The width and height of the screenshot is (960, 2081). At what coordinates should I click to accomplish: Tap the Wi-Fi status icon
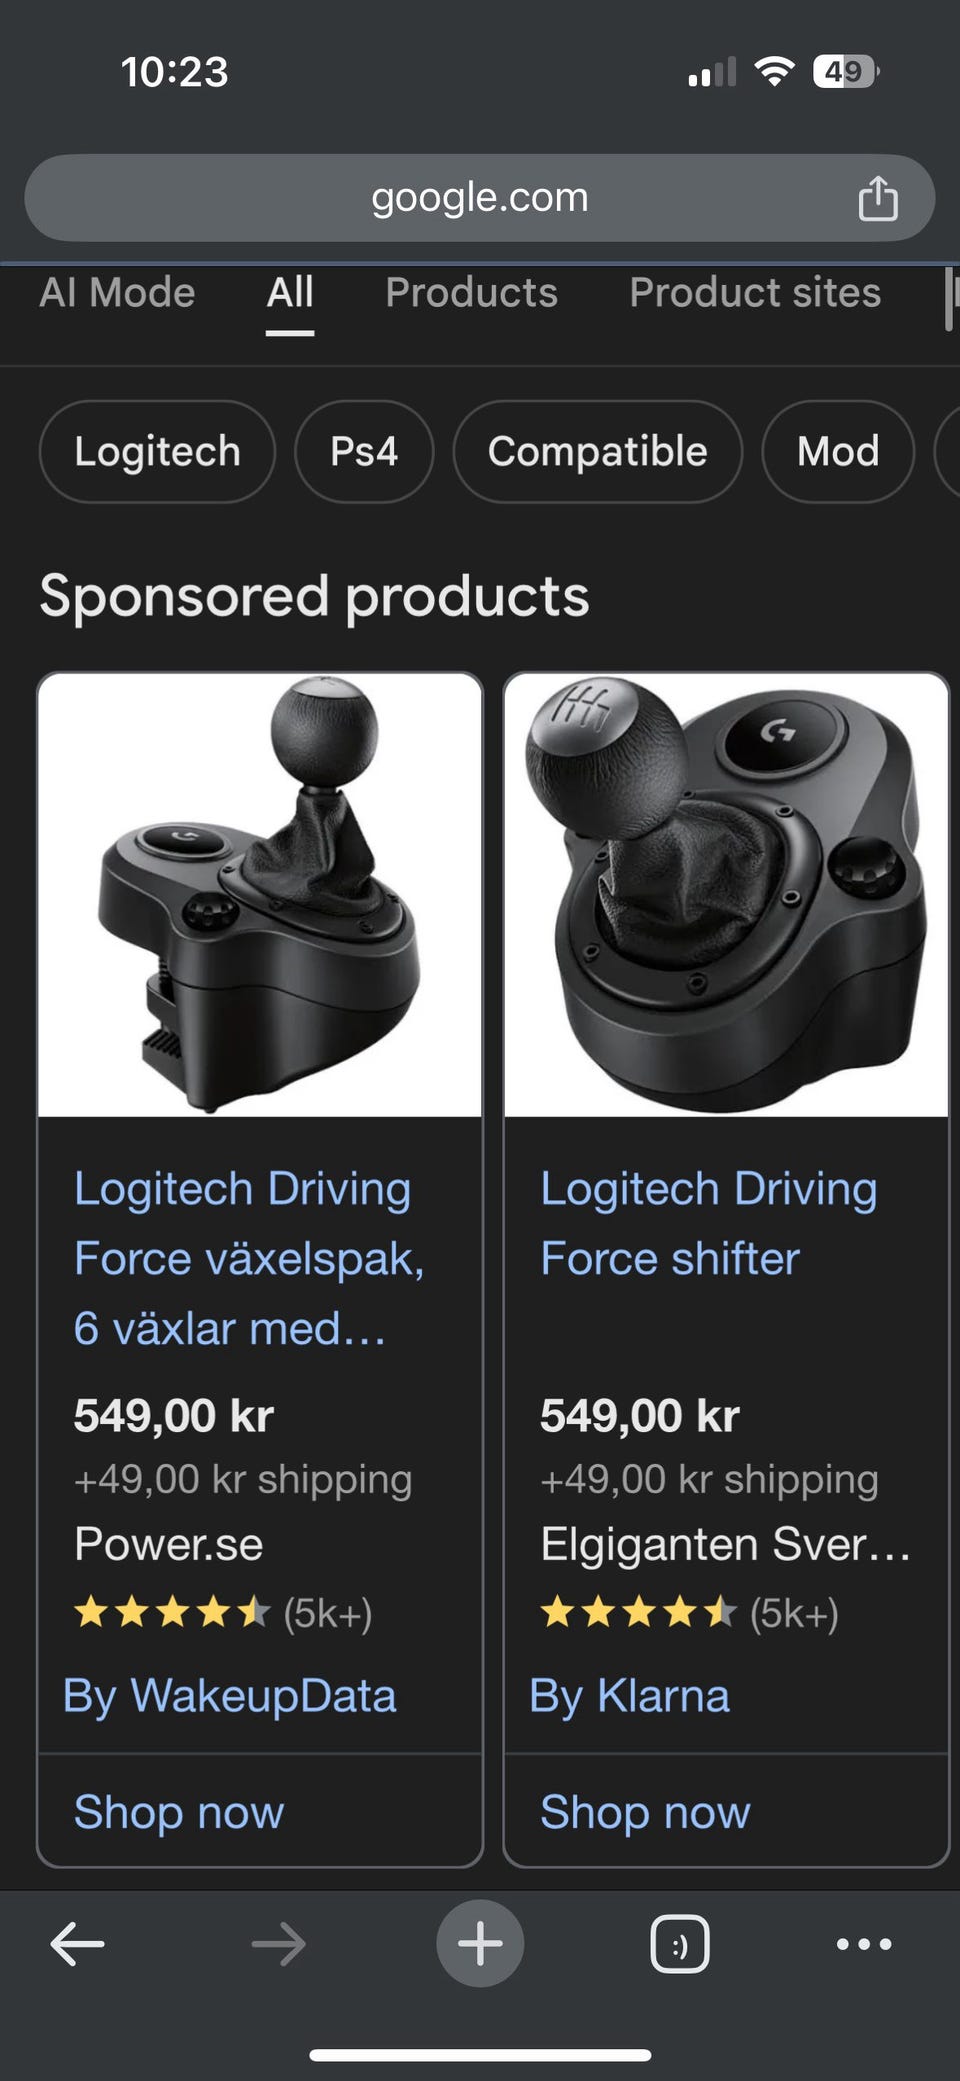(774, 72)
